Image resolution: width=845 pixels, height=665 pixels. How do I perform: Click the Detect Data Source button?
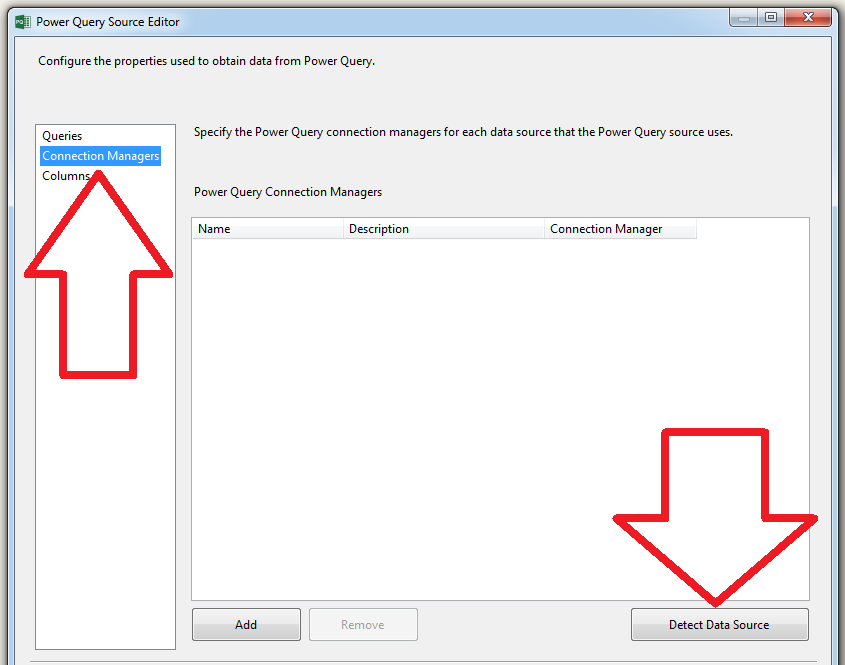[x=719, y=625]
